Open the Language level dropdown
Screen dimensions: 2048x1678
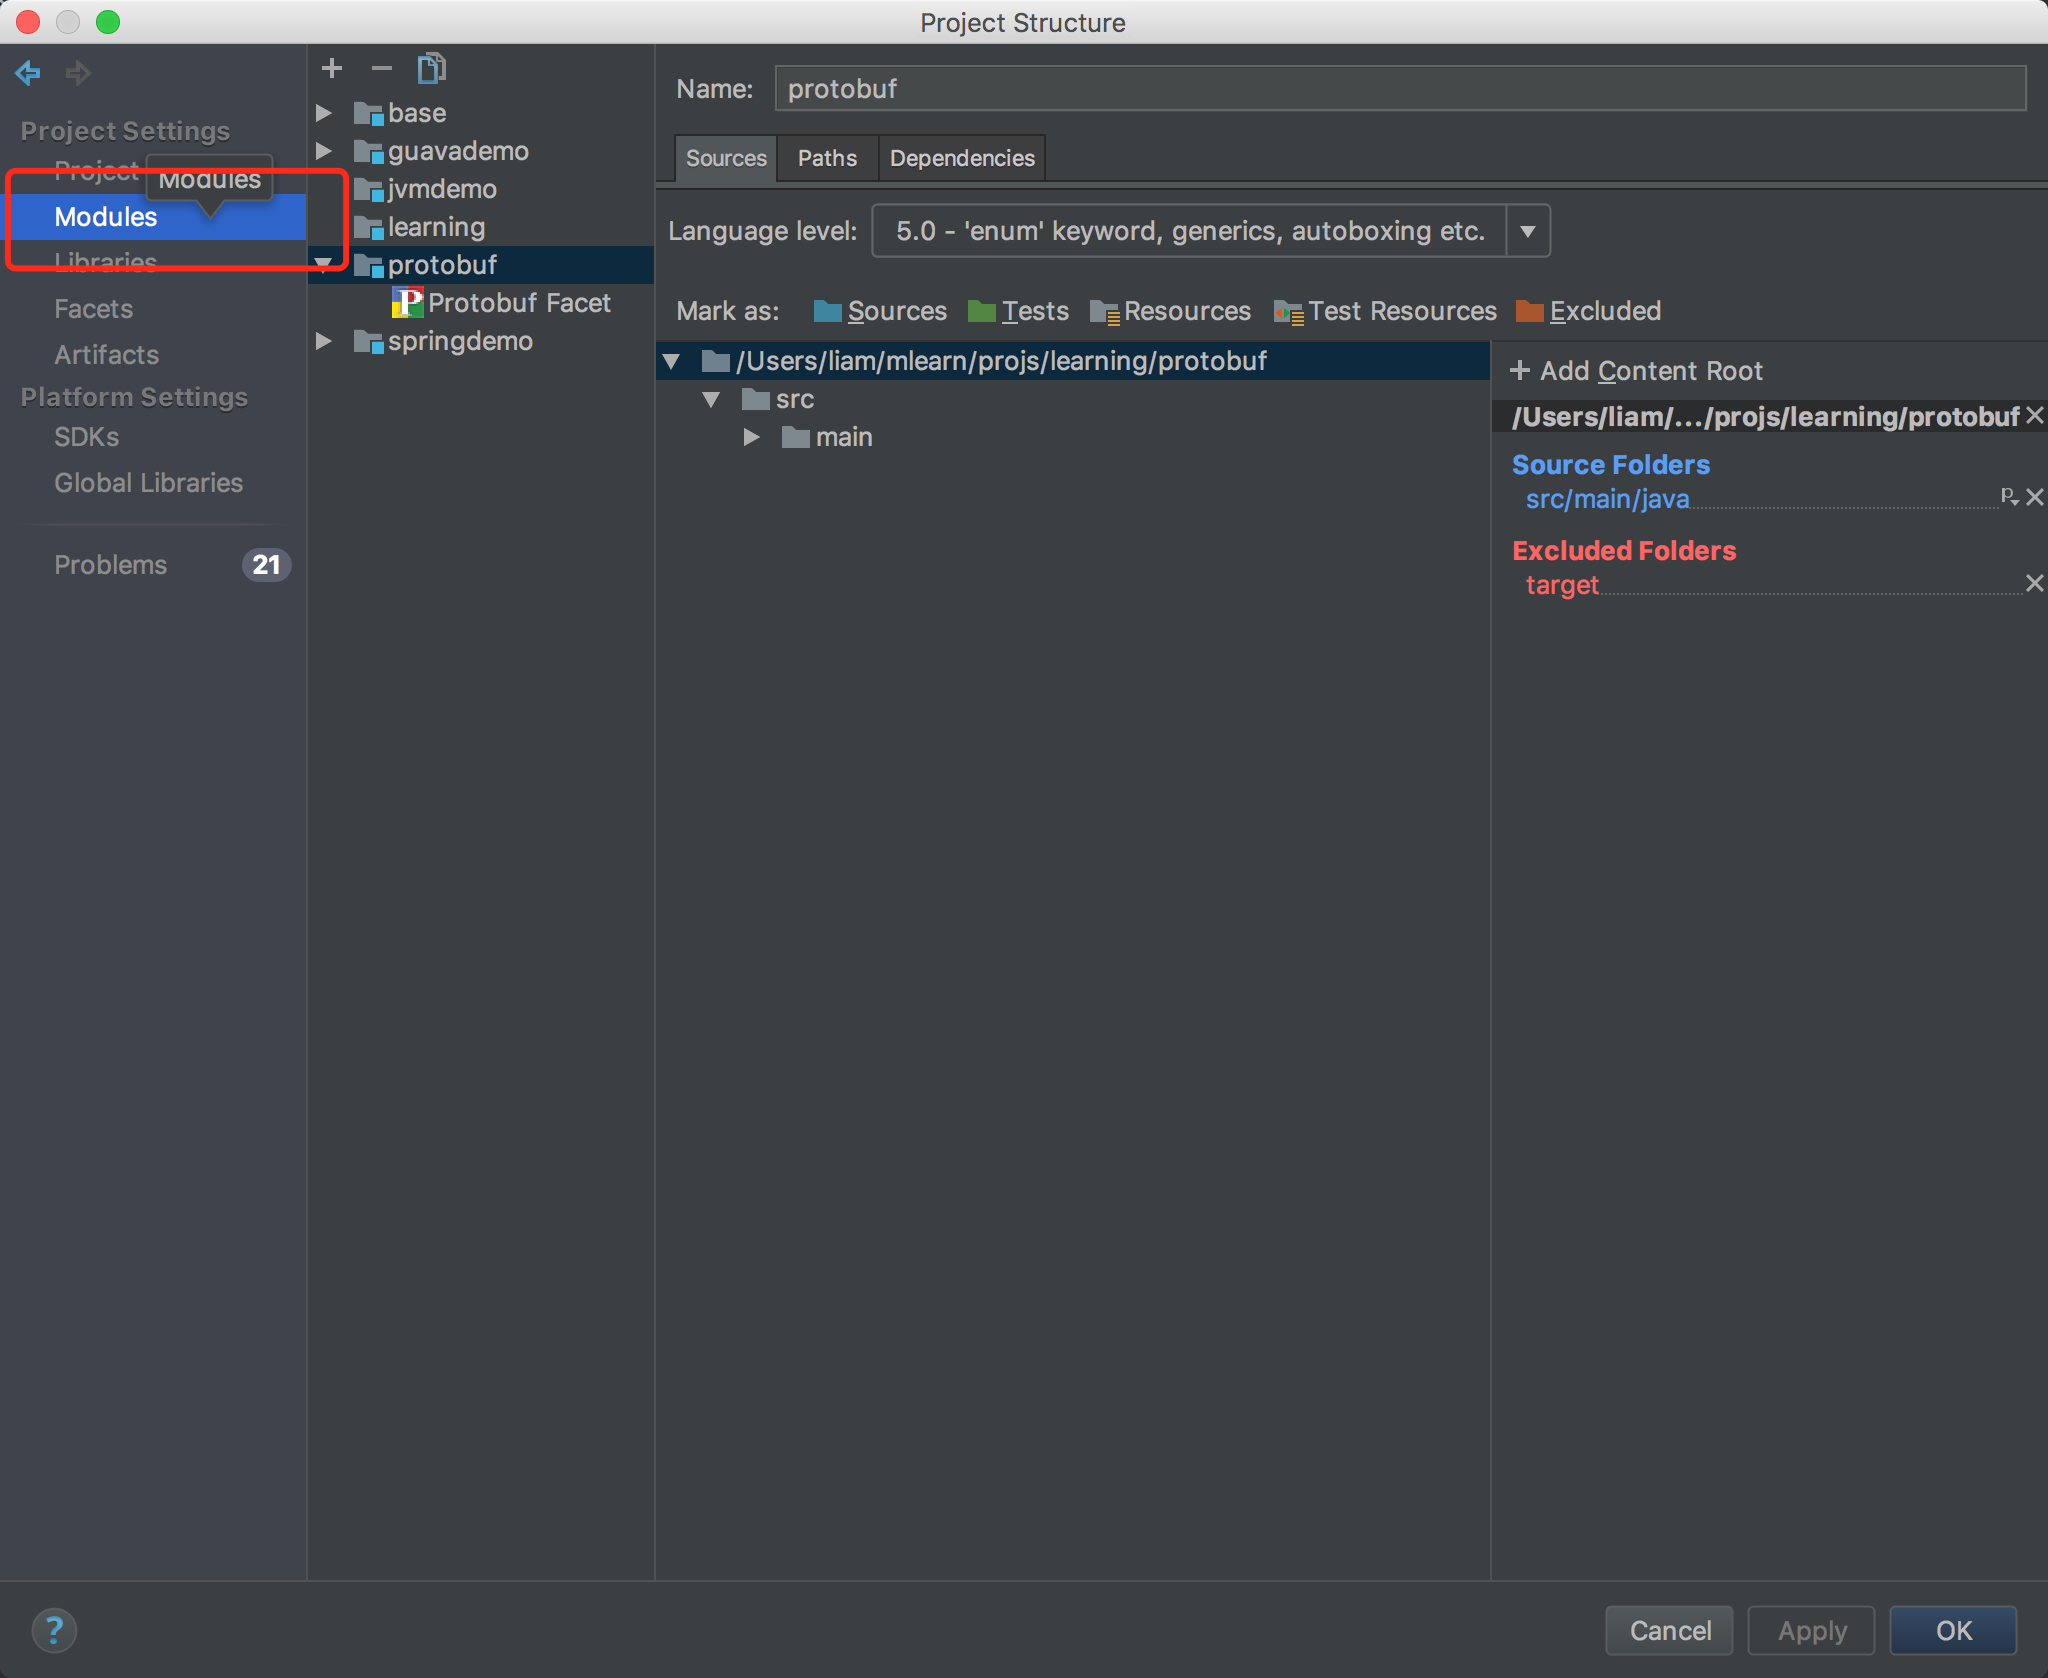[1527, 231]
